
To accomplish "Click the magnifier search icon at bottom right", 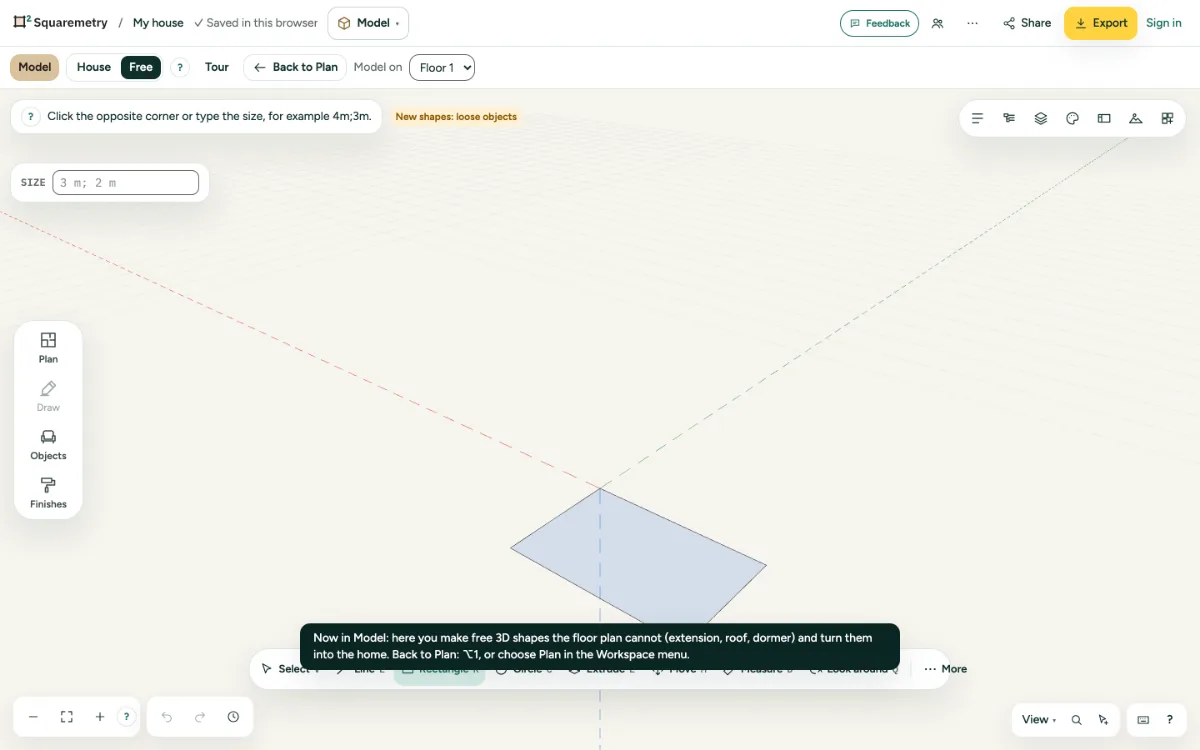I will click(1076, 720).
